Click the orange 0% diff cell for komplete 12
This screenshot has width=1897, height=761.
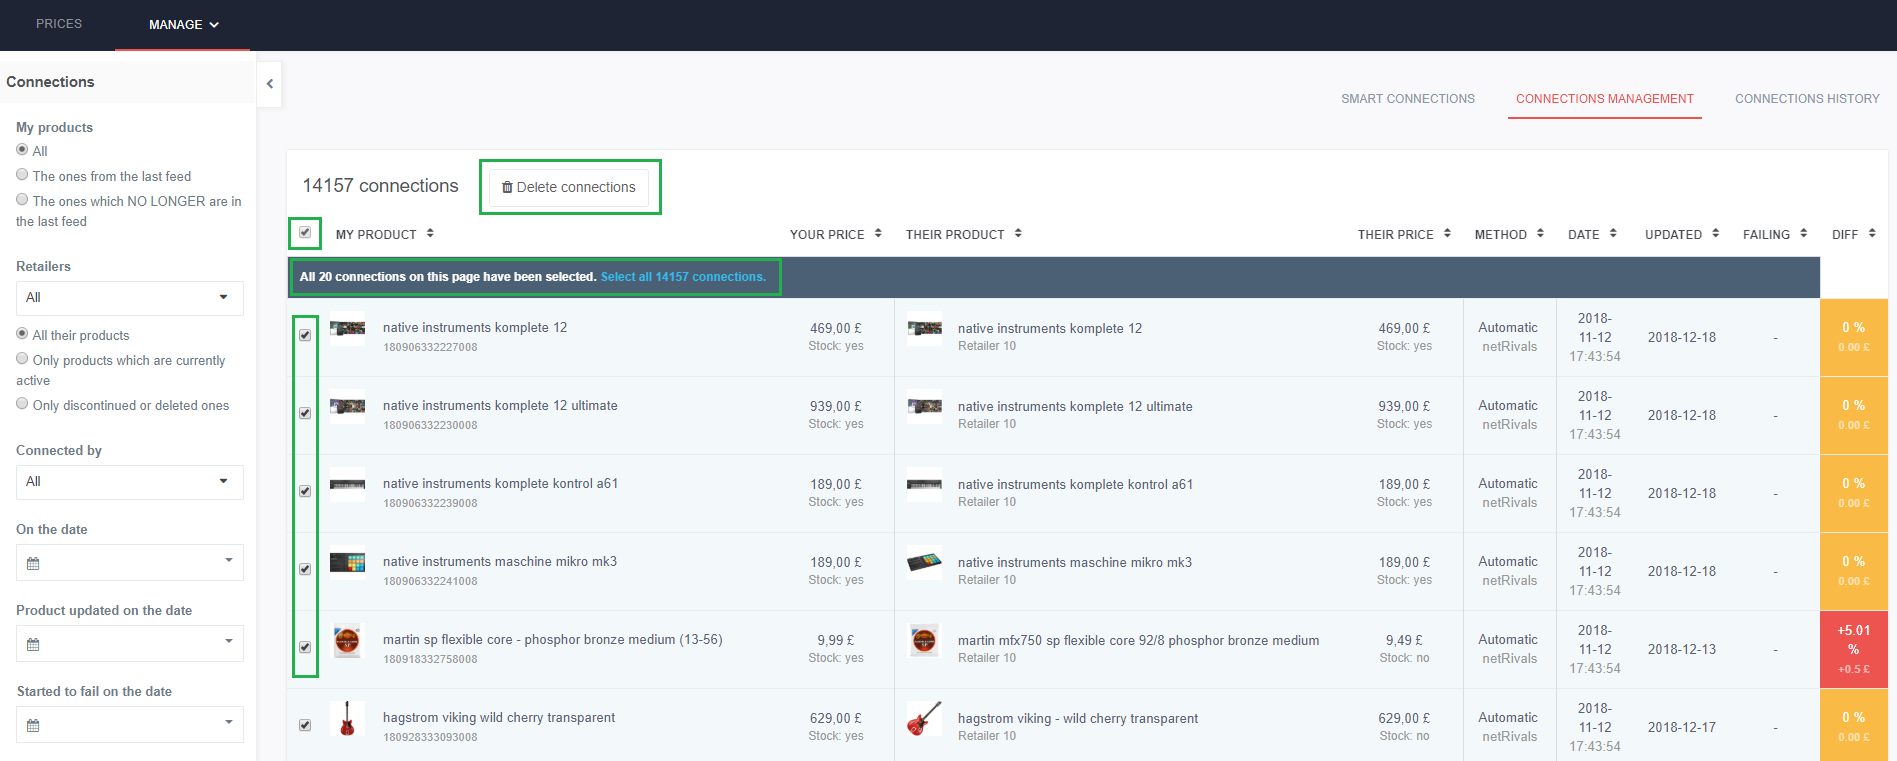click(x=1853, y=337)
